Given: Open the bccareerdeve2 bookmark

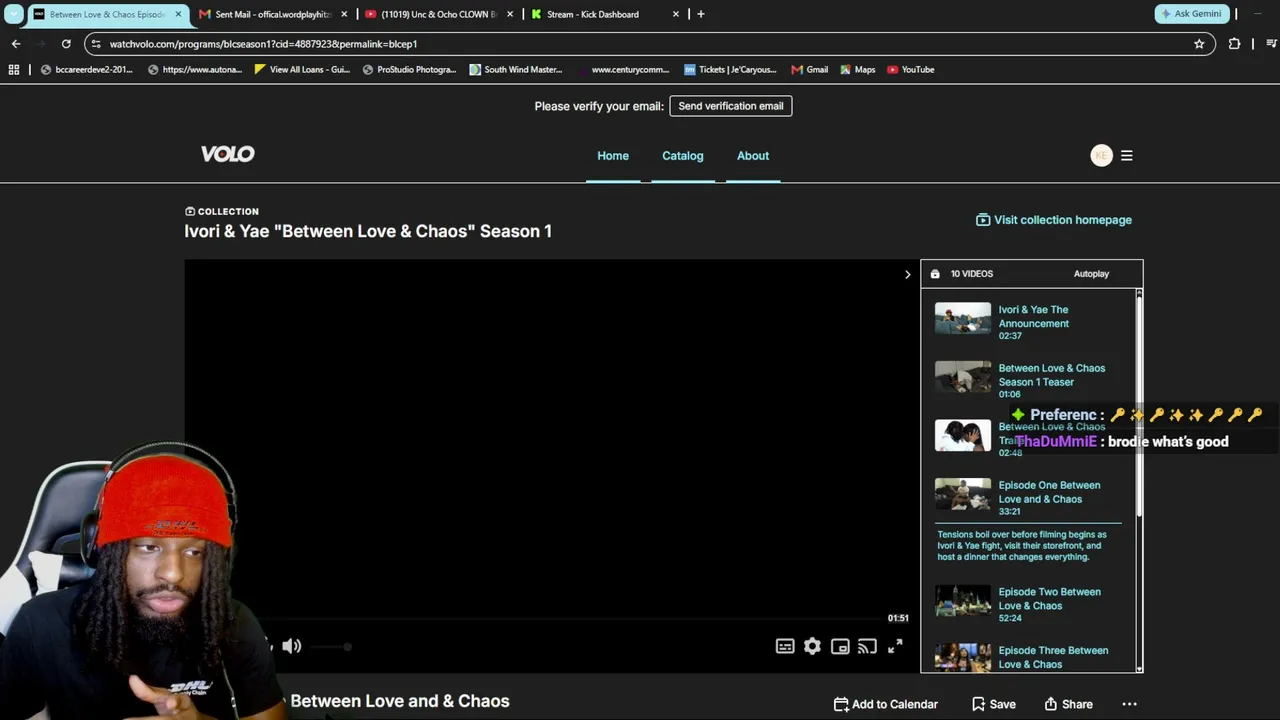Looking at the screenshot, I should point(86,70).
